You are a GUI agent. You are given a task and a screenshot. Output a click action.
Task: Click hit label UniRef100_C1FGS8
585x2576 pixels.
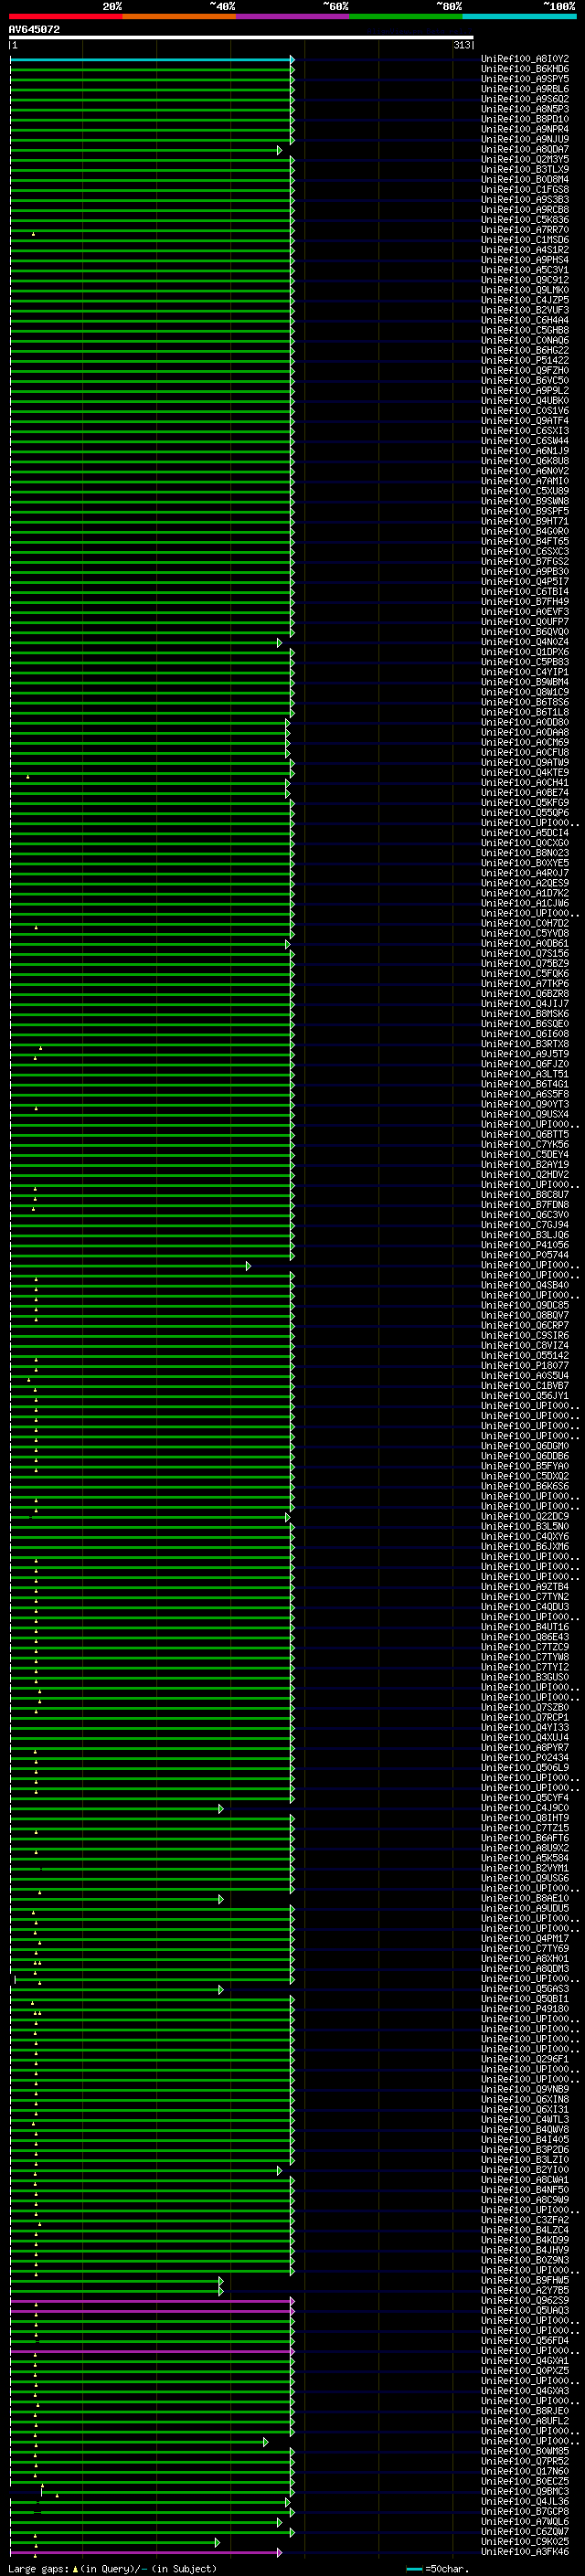coord(525,190)
